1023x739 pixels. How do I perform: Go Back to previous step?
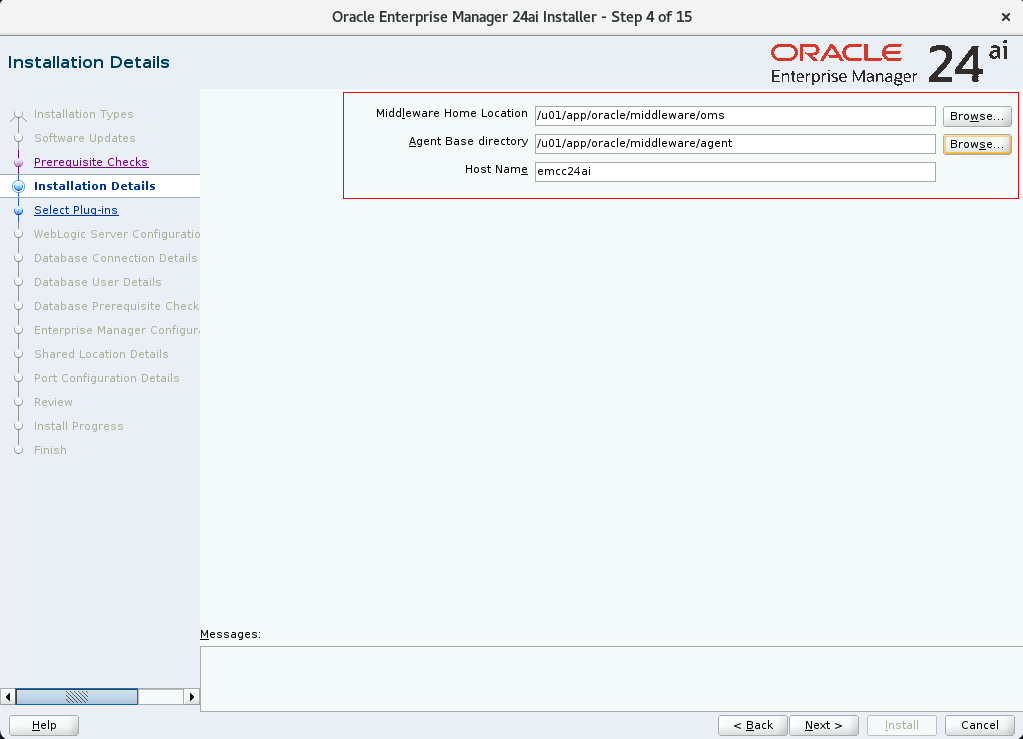(x=753, y=725)
